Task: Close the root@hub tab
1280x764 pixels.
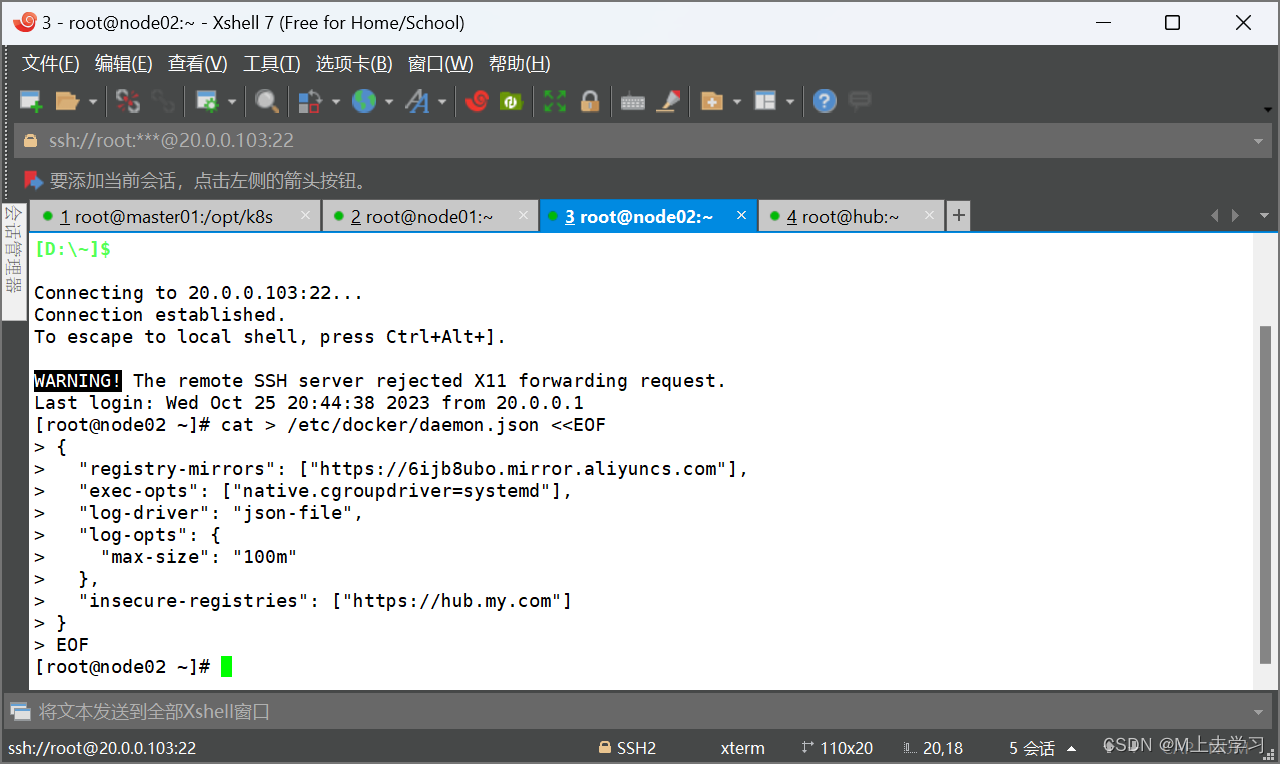Action: click(x=929, y=215)
